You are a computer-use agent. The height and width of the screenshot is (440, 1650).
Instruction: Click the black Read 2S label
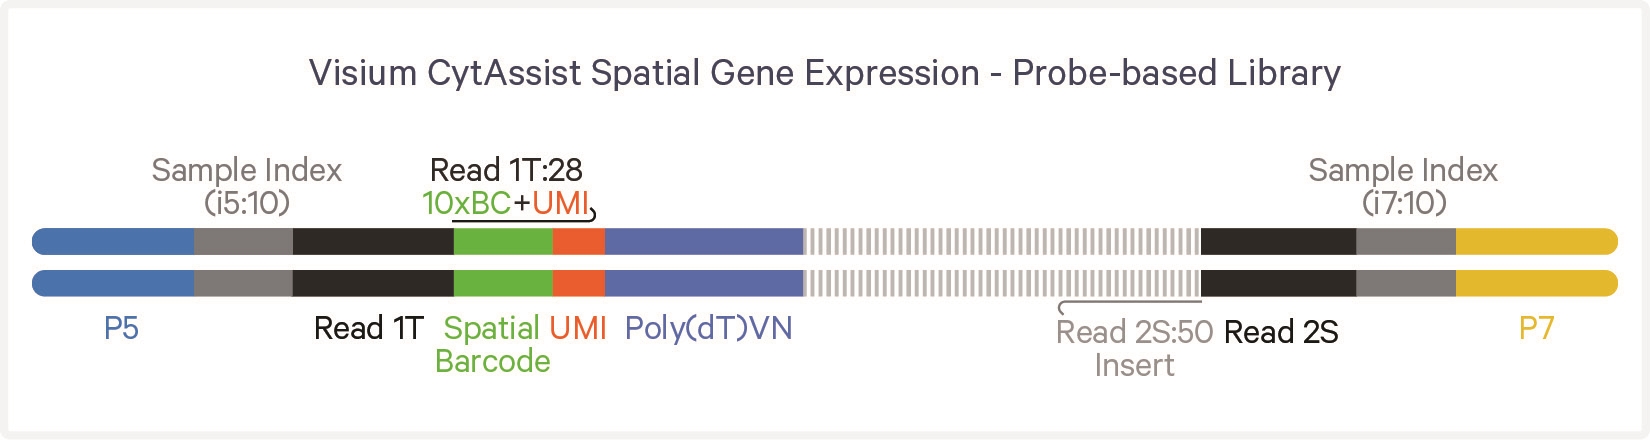(x=1281, y=332)
